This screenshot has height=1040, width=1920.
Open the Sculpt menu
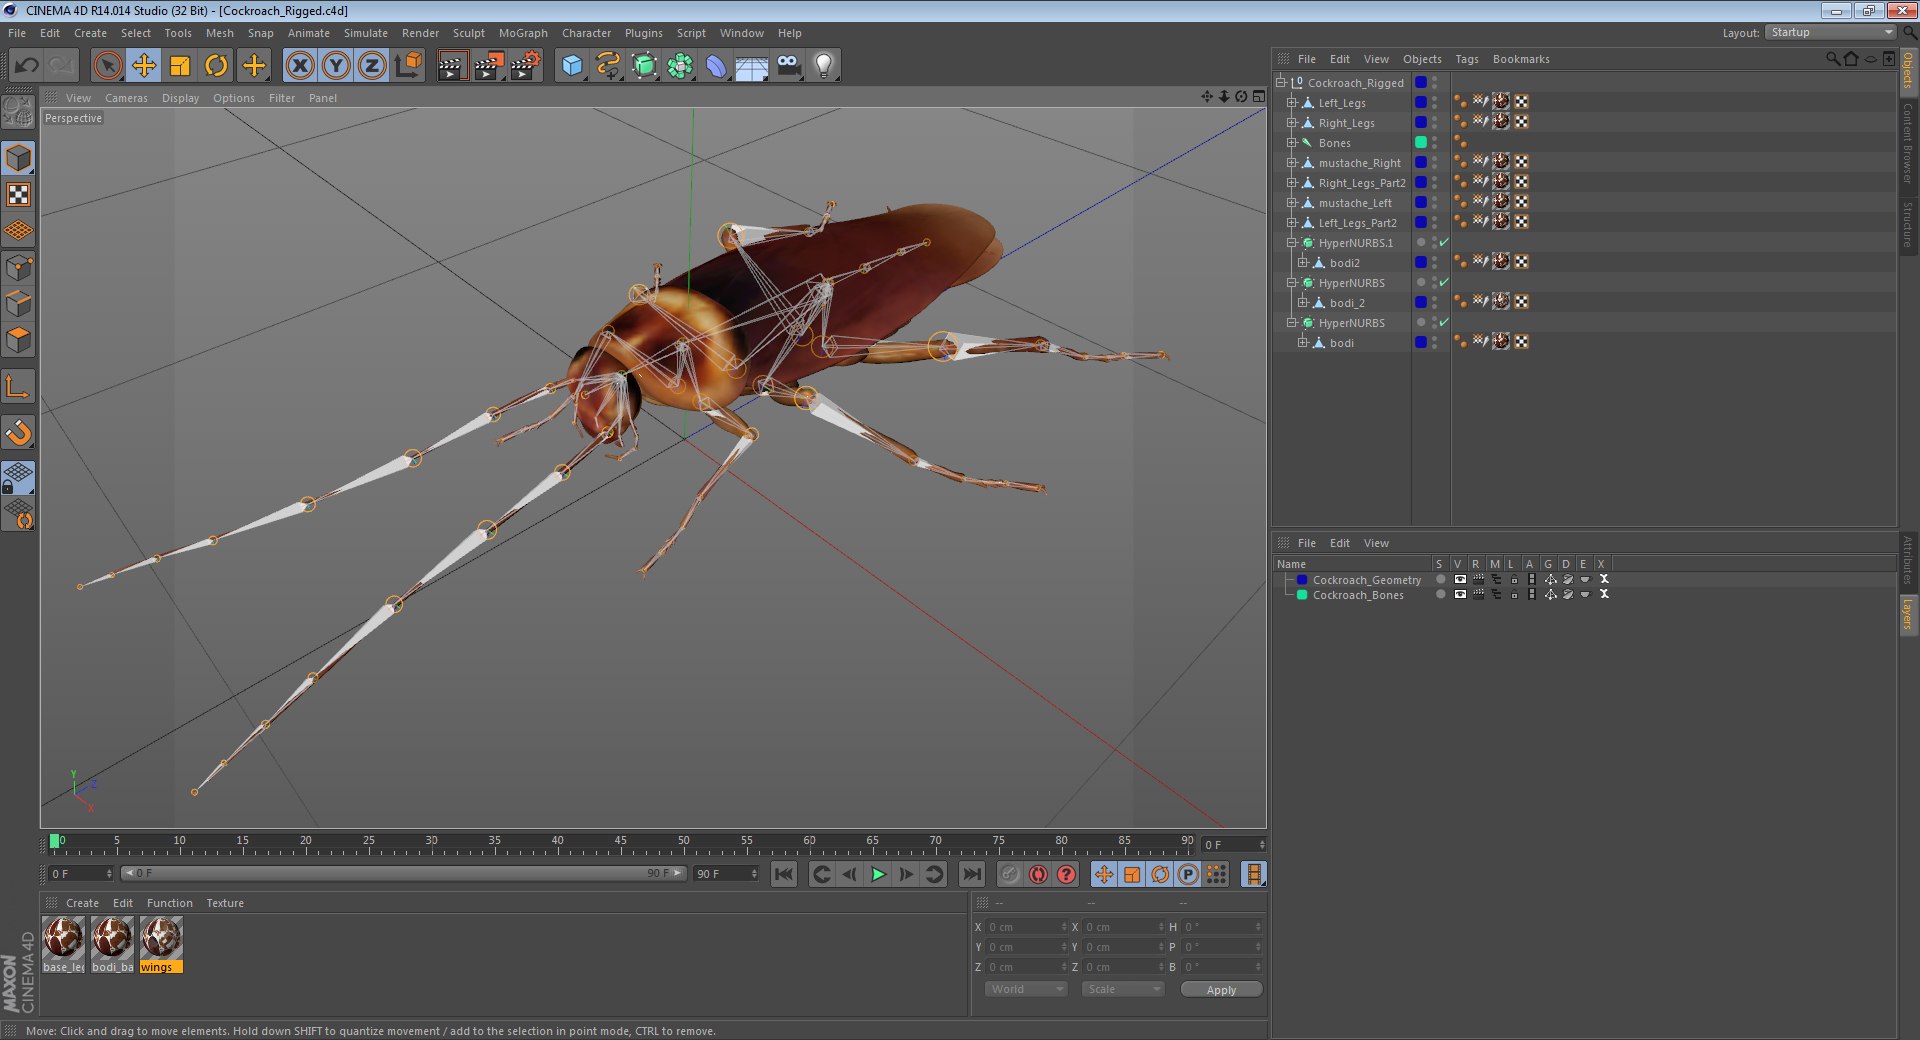[468, 33]
